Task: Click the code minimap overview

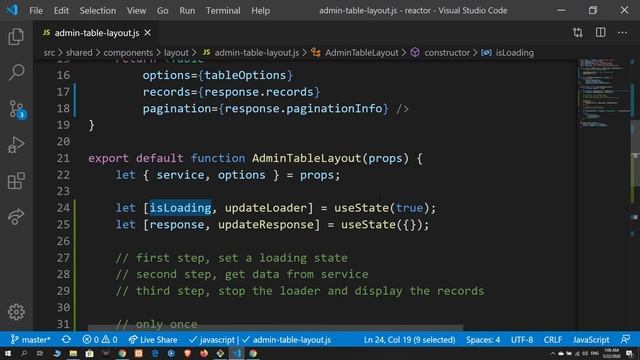Action: click(604, 93)
